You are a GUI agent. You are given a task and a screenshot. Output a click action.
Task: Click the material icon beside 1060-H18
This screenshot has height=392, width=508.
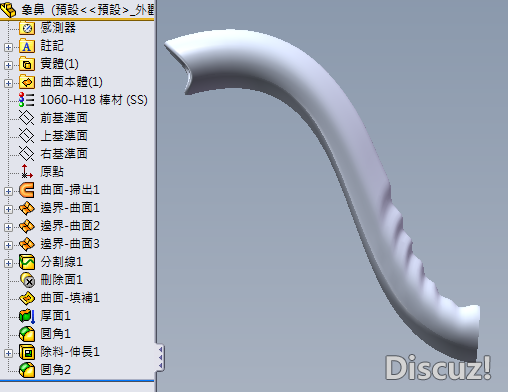pyautogui.click(x=26, y=100)
